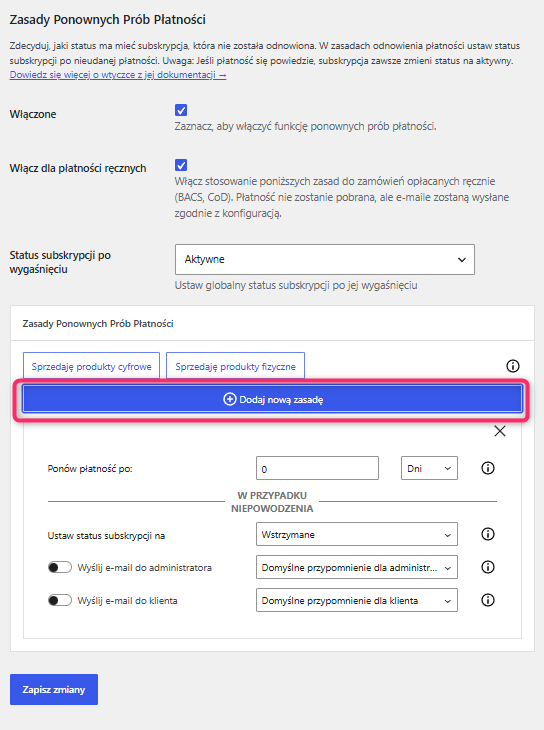
Task: Click info icon for administrator email template
Action: [x=488, y=567]
